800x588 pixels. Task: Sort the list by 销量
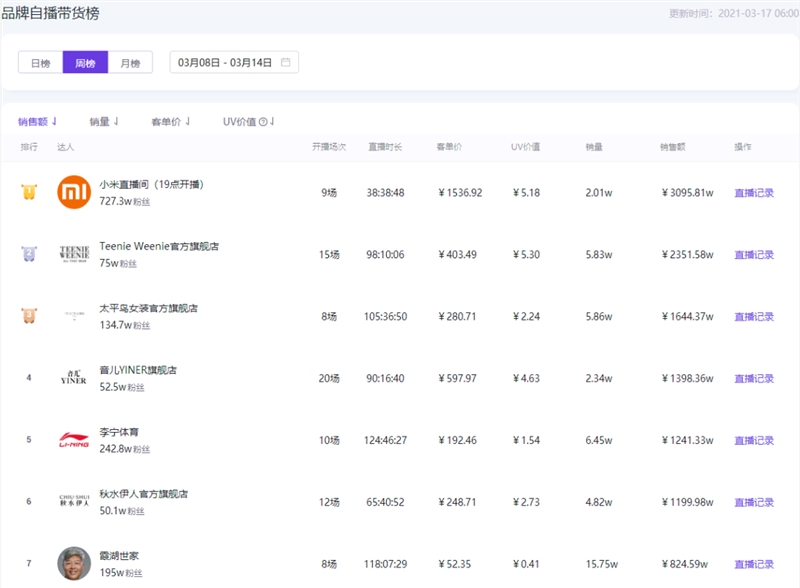104,121
